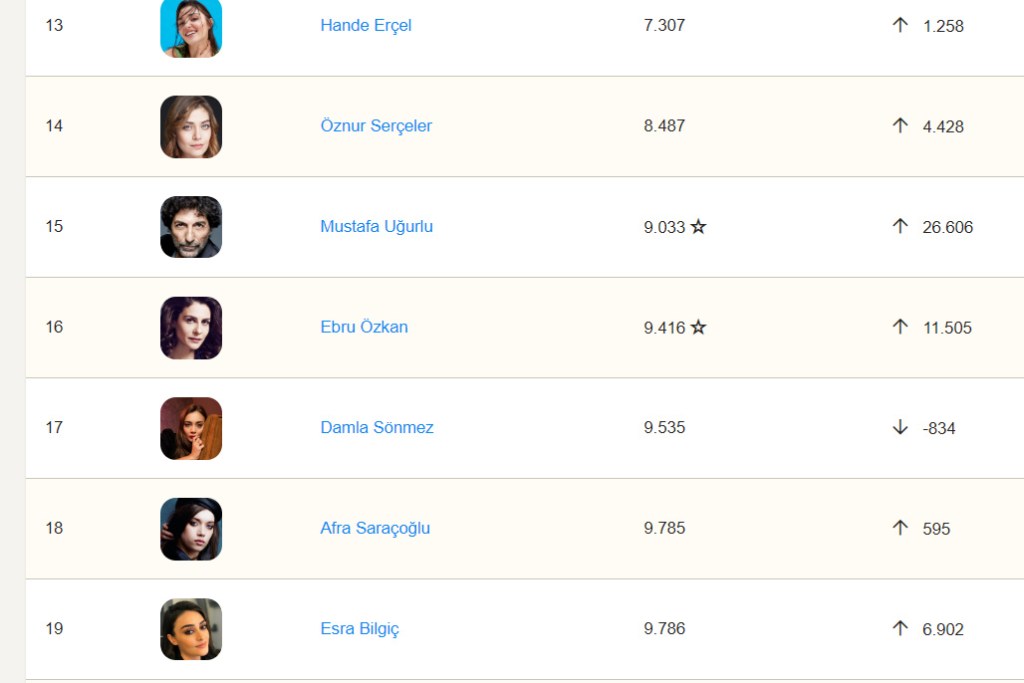The width and height of the screenshot is (1024, 683).
Task: Click the profile photo in row 15
Action: click(191, 227)
